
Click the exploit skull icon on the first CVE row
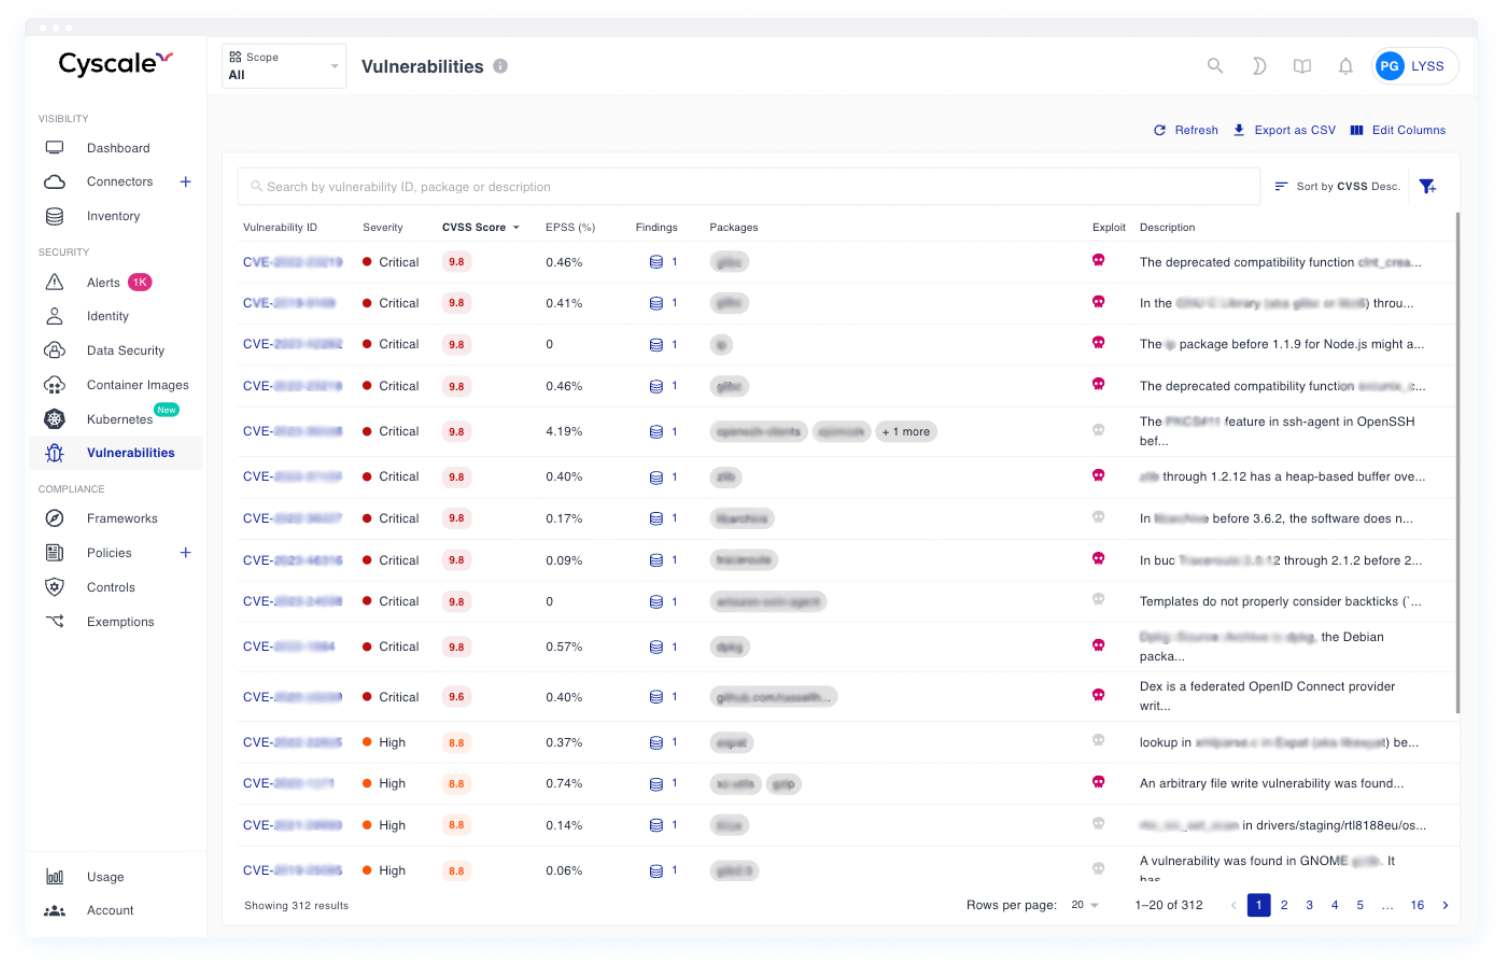(x=1098, y=261)
